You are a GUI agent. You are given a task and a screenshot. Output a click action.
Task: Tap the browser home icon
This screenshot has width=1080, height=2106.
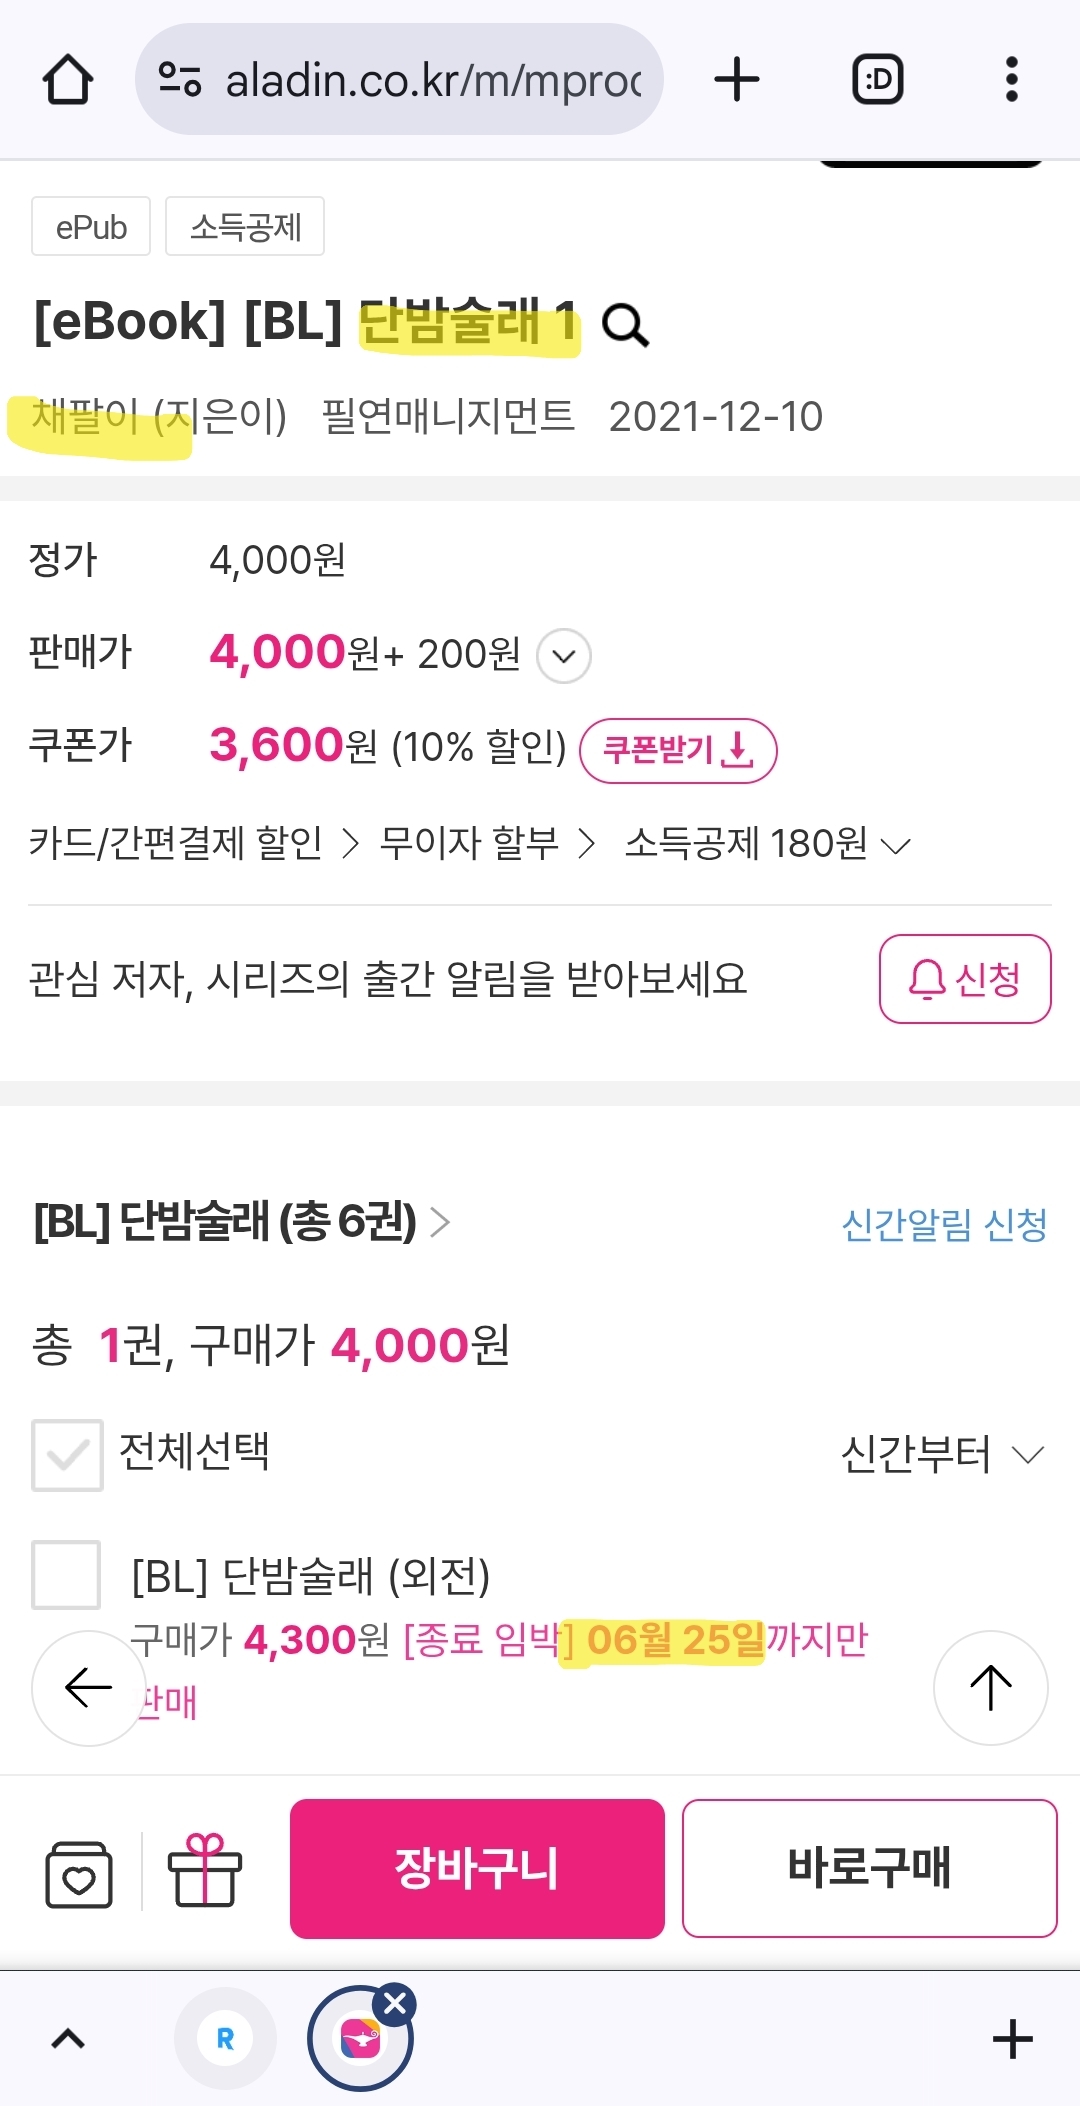click(68, 80)
